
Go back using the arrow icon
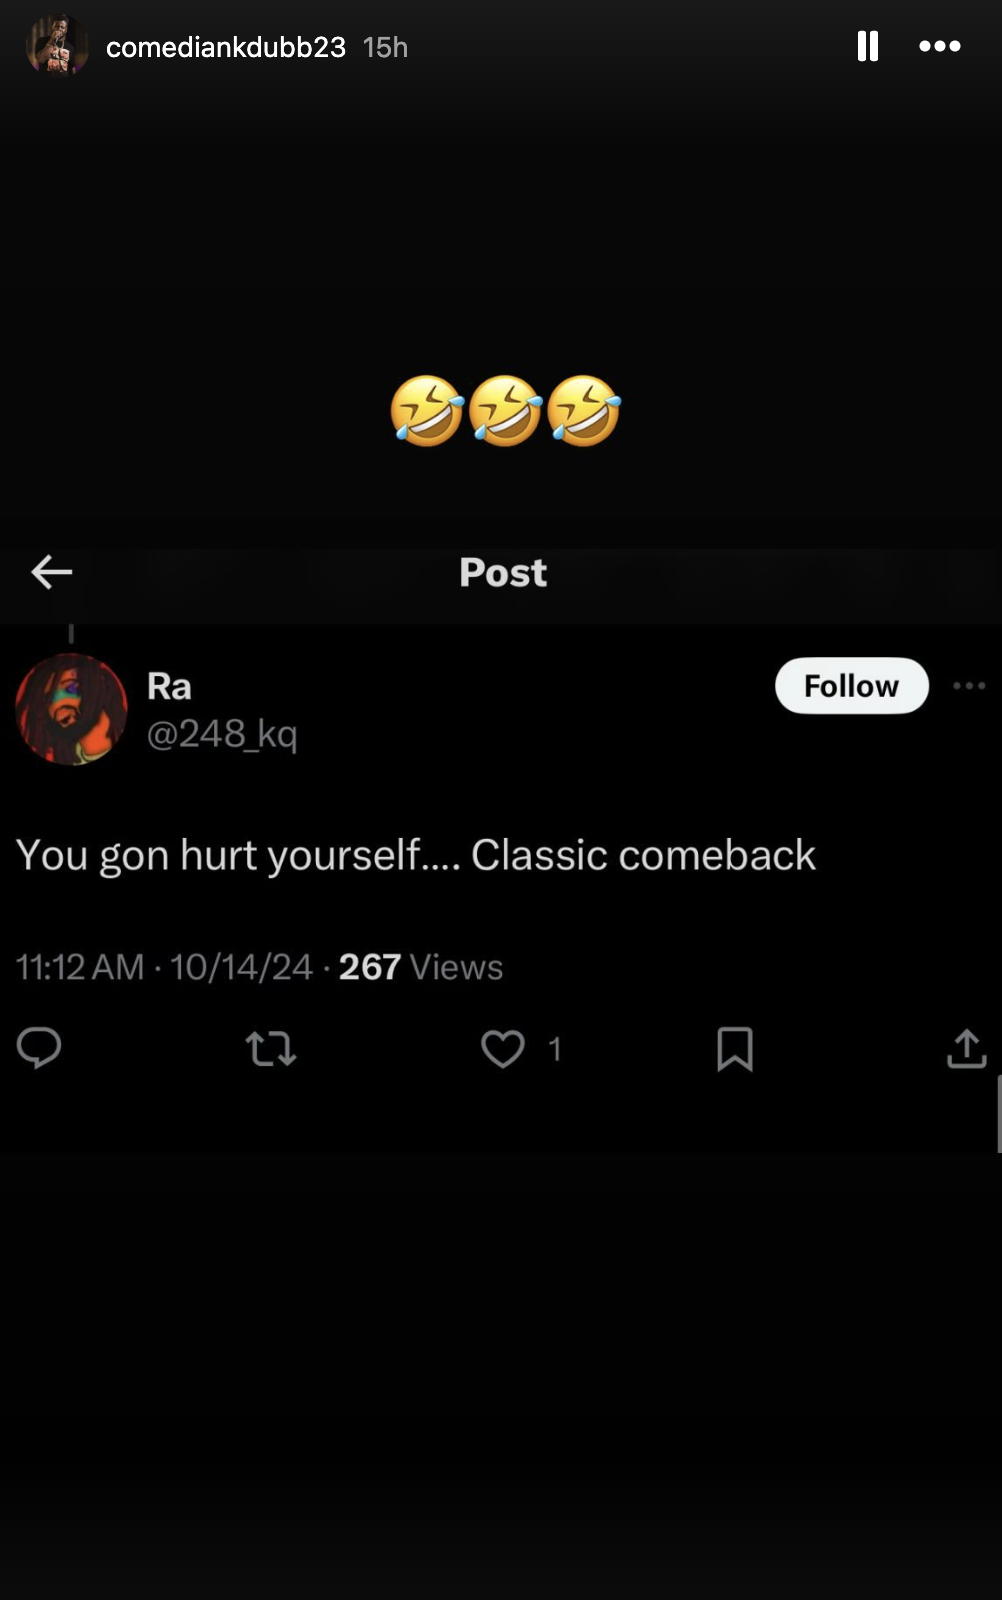pyautogui.click(x=51, y=572)
